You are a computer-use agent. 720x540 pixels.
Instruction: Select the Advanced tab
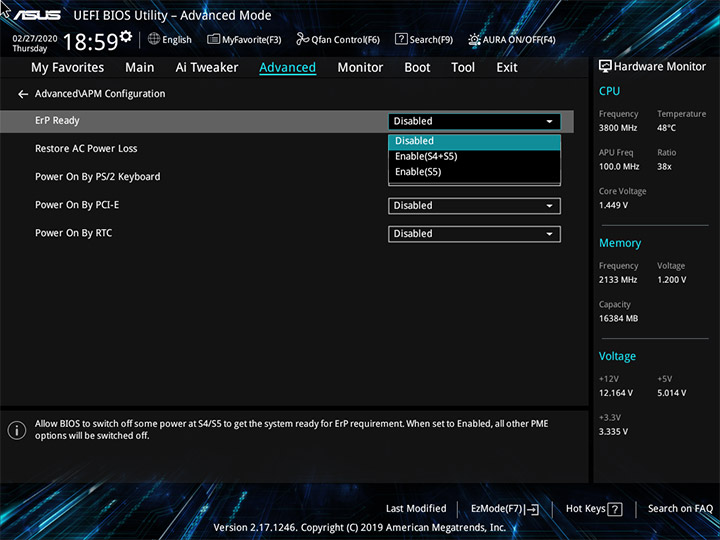pyautogui.click(x=287, y=68)
